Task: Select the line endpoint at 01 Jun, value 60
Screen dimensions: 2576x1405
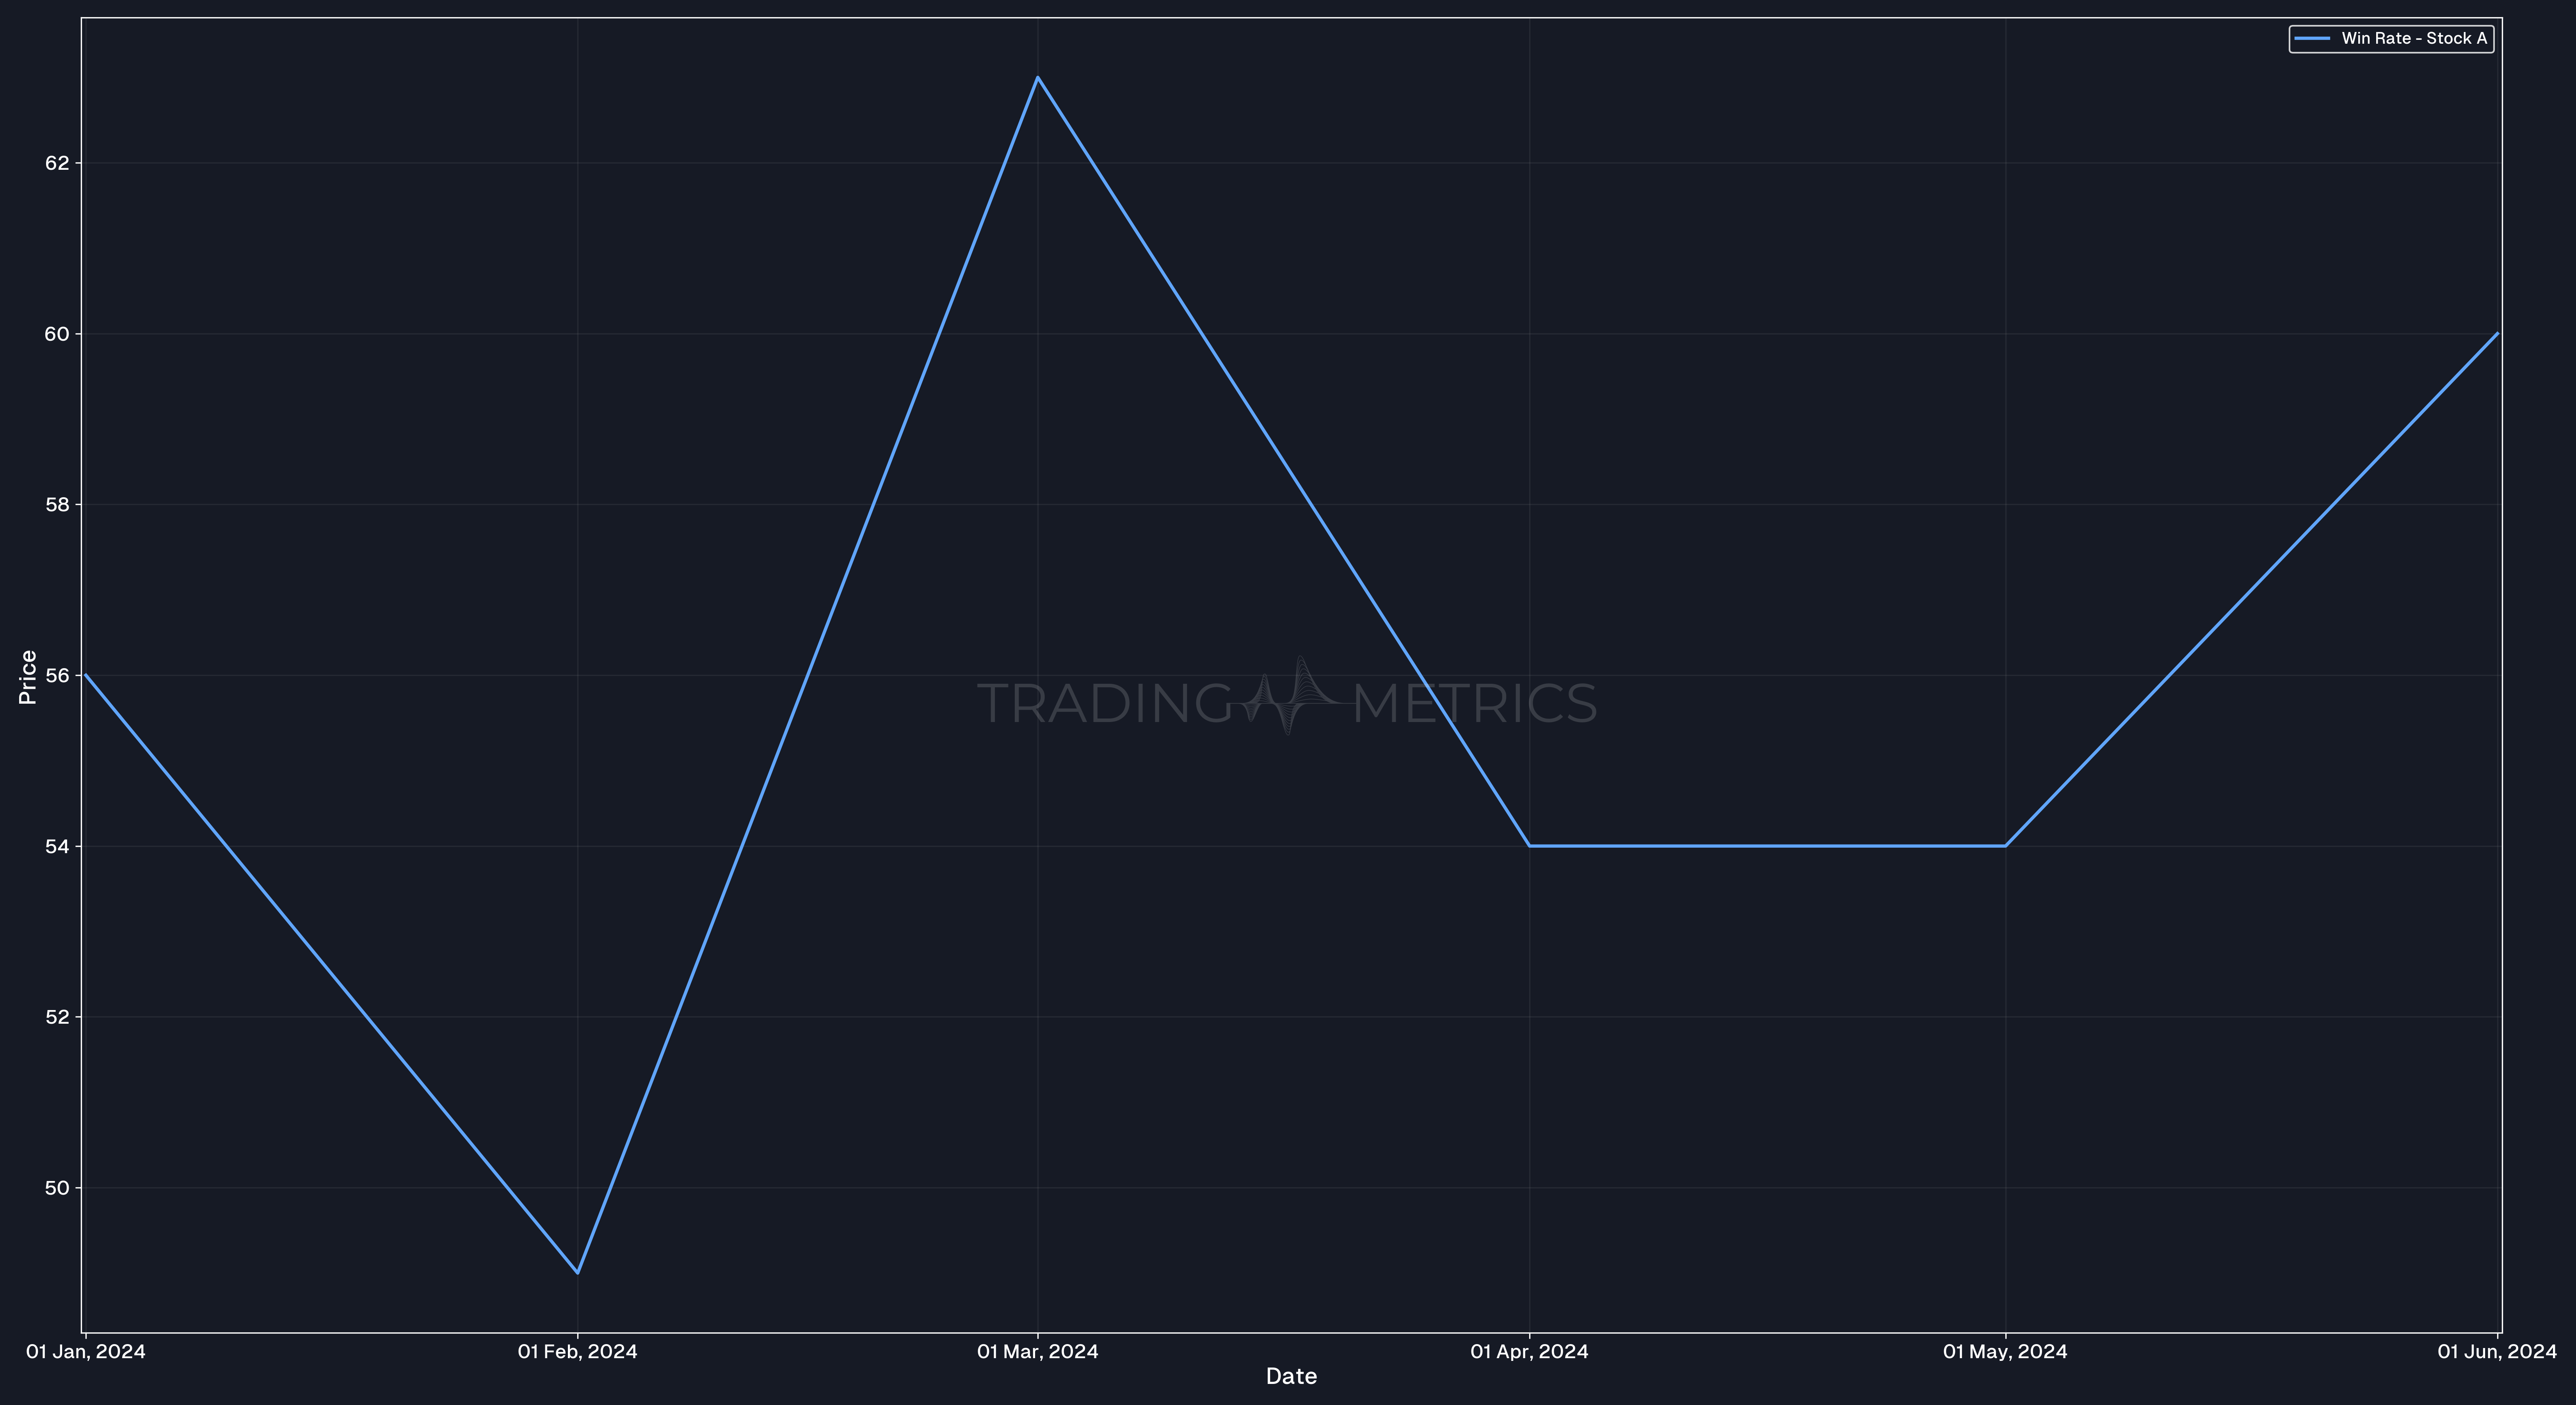Action: [x=2497, y=334]
